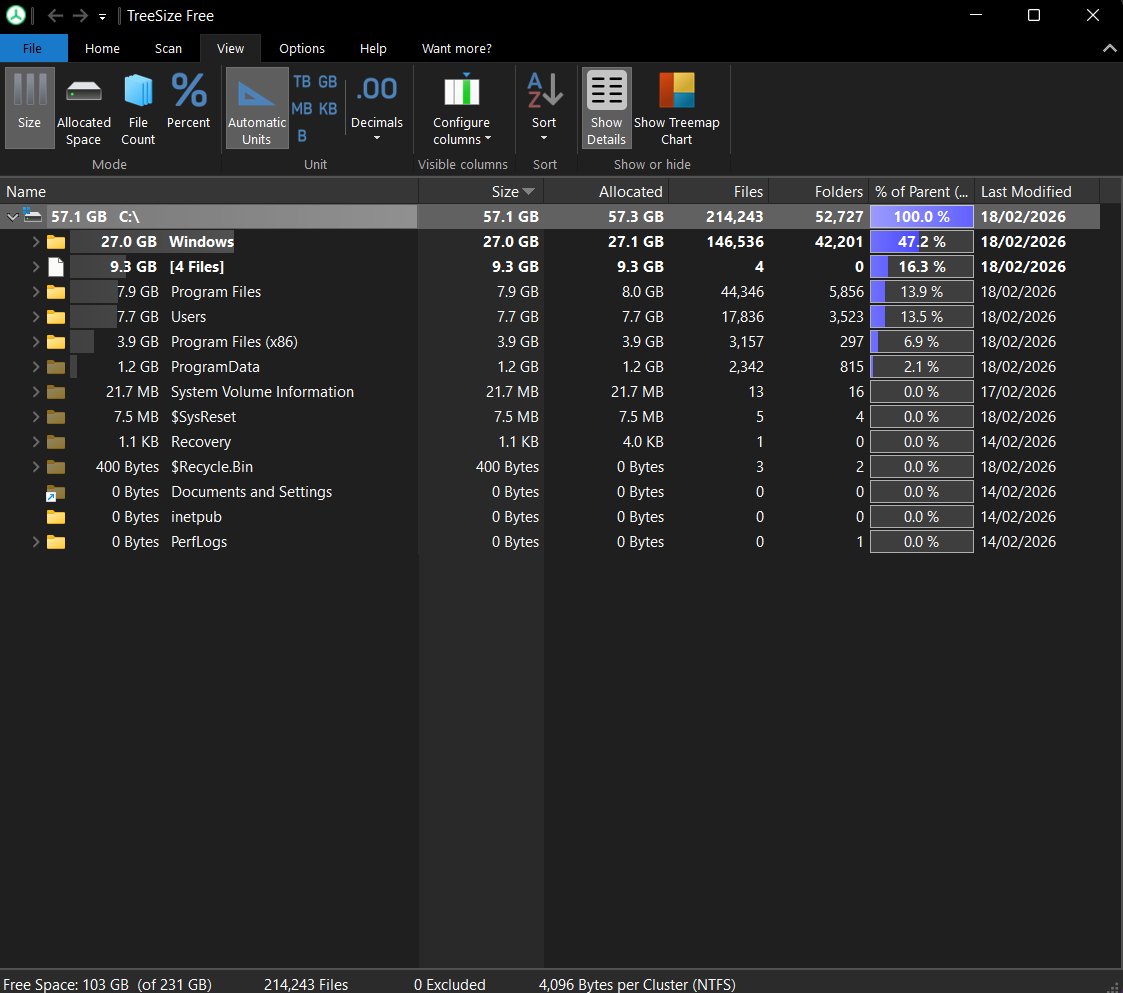Select the Users row name

click(x=188, y=317)
